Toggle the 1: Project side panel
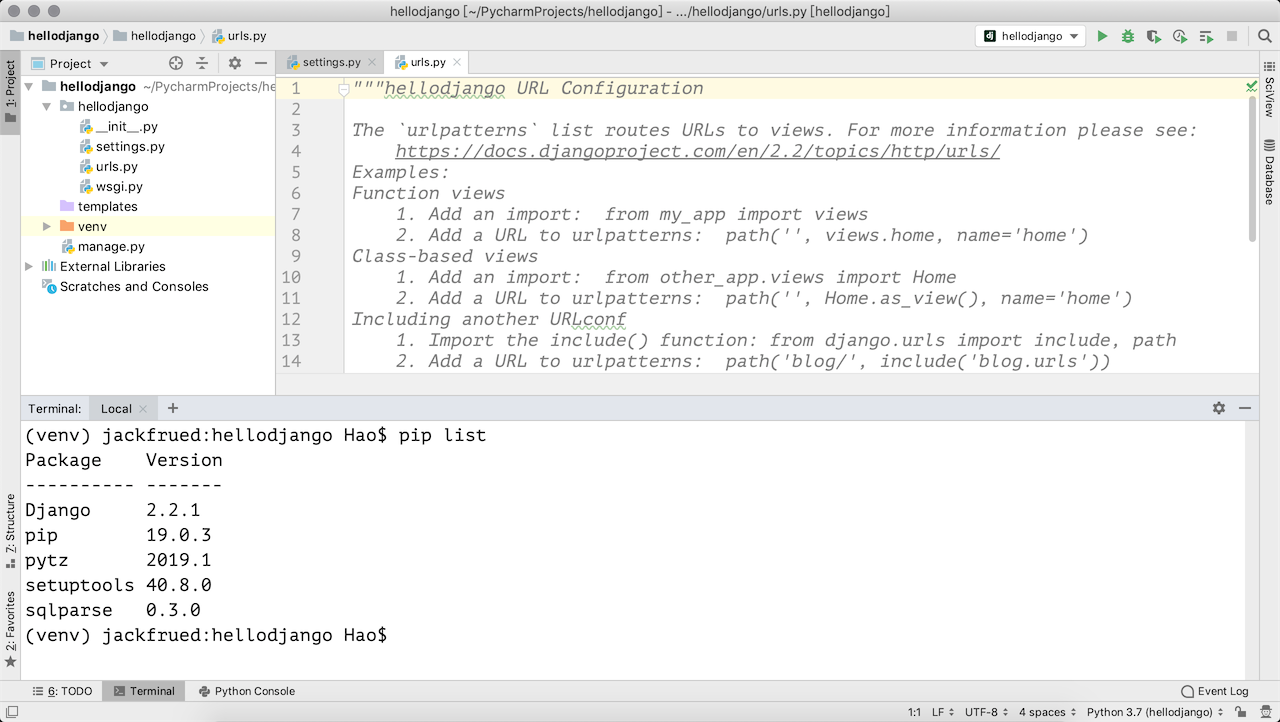Image resolution: width=1280 pixels, height=722 pixels. (x=10, y=90)
